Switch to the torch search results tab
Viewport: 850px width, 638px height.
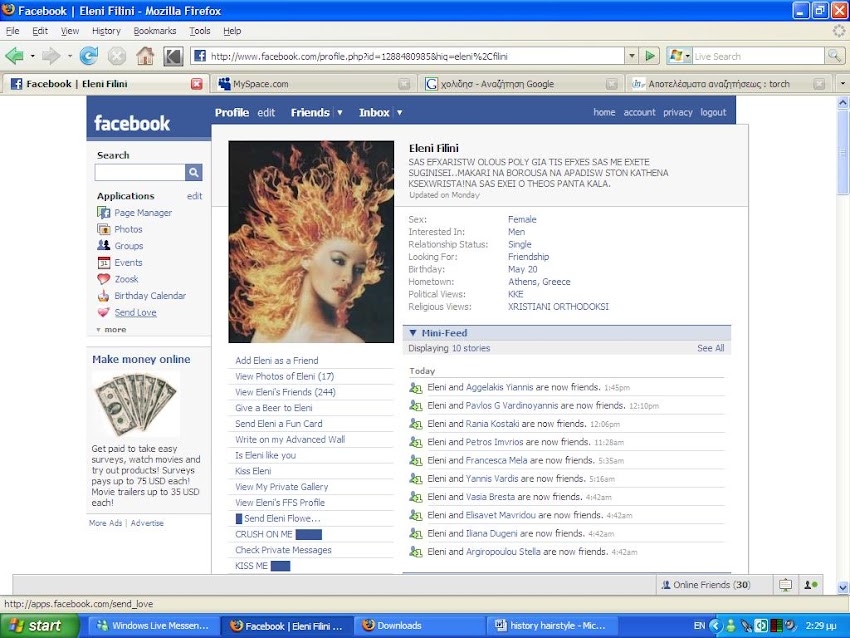pos(727,84)
